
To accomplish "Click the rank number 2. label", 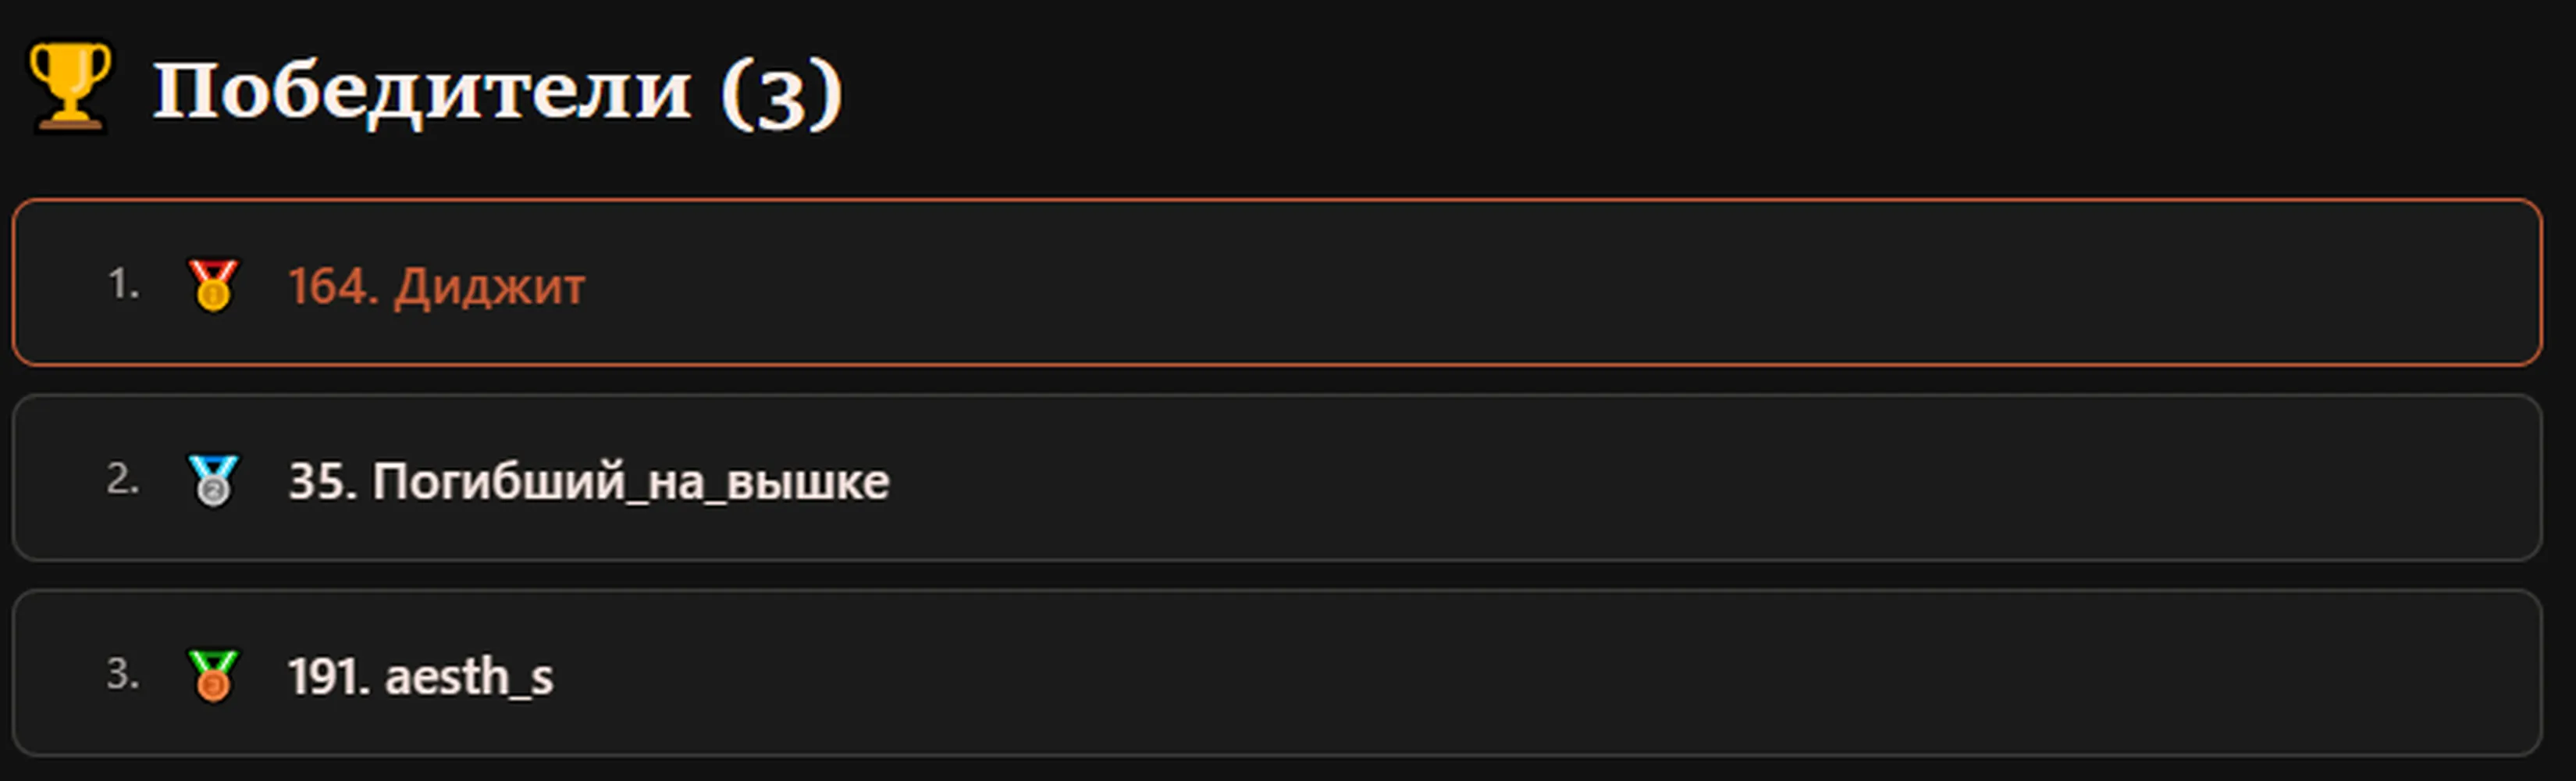I will coord(123,479).
